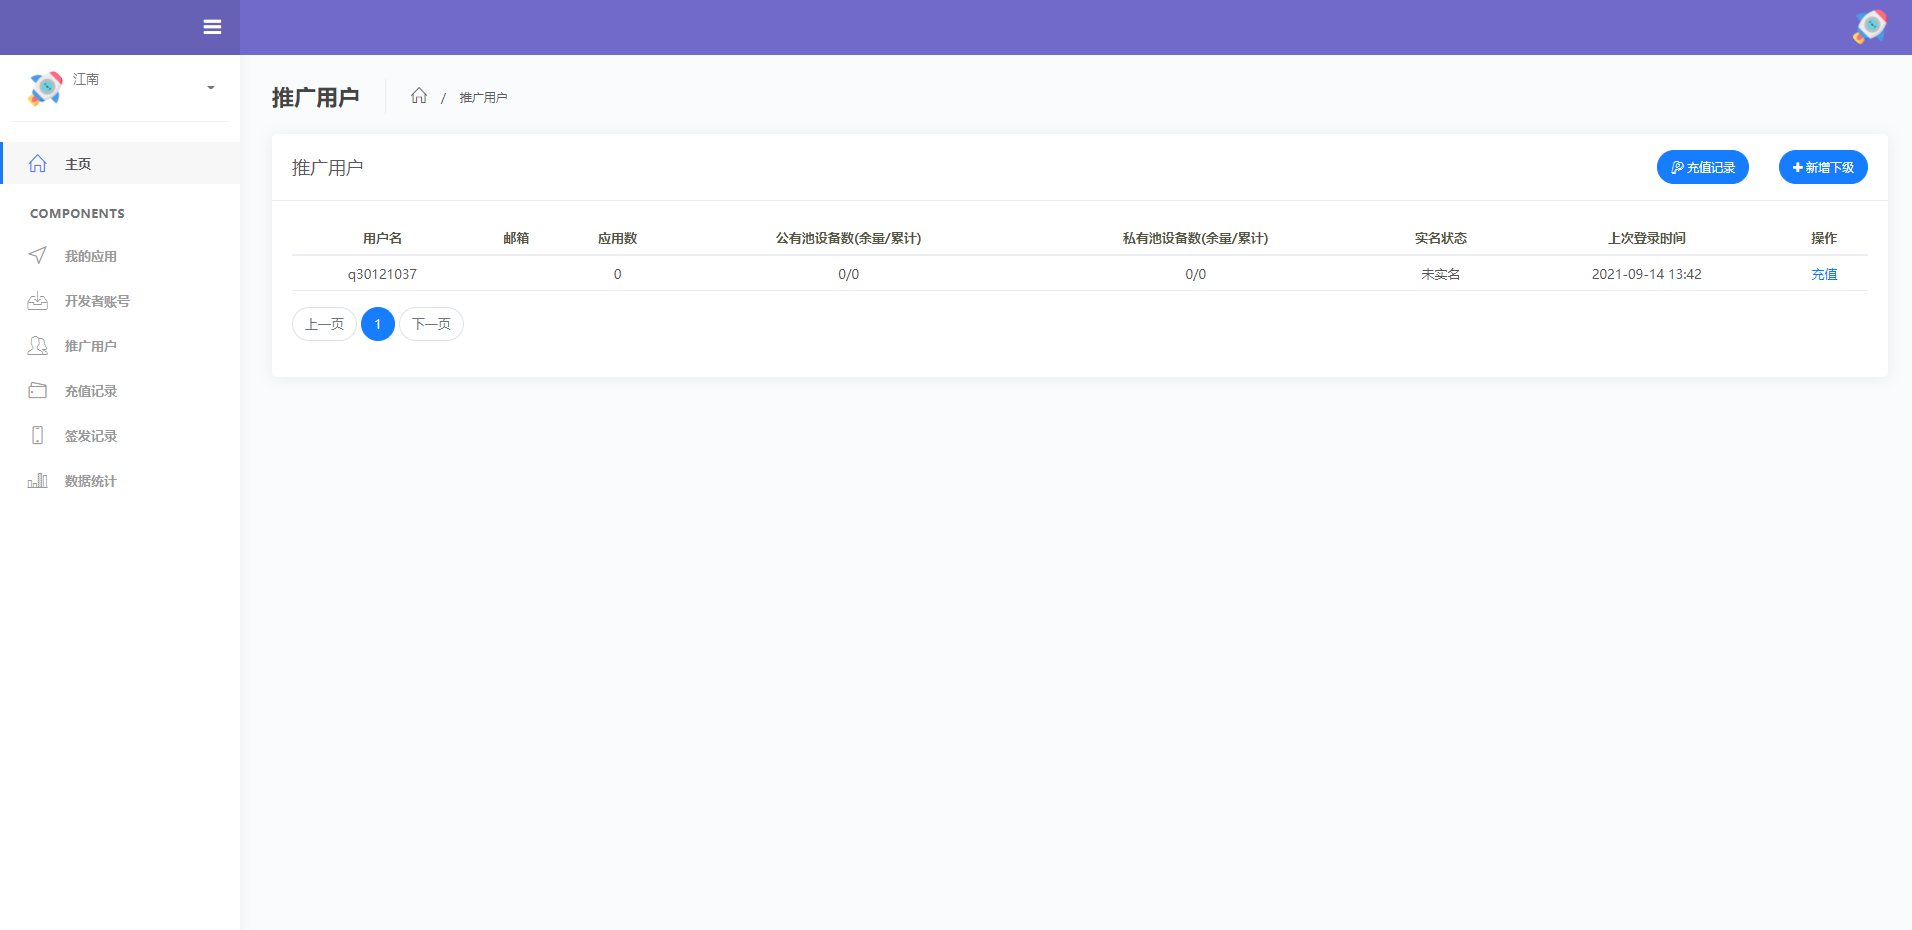Click the 推广用户 sidebar icon

click(37, 346)
